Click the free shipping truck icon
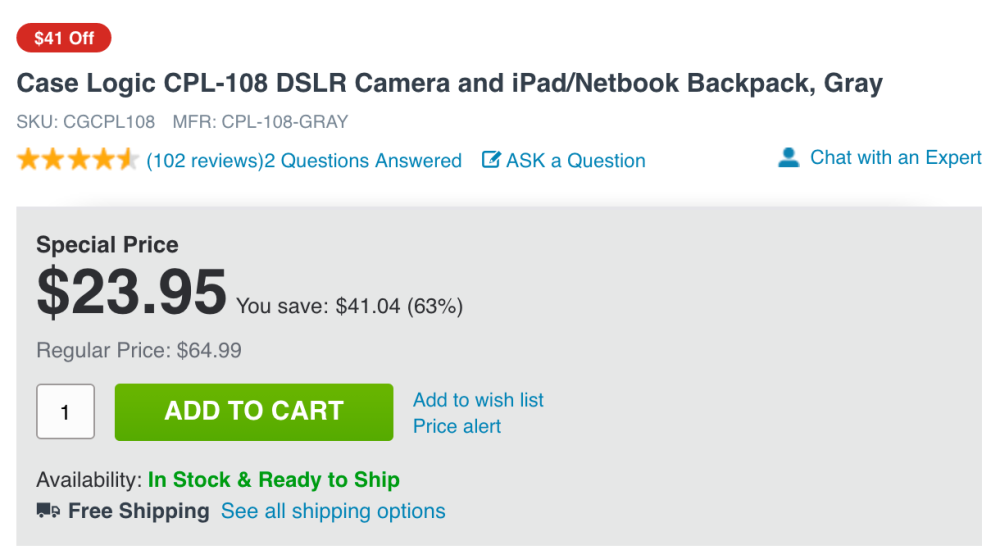 pyautogui.click(x=48, y=511)
